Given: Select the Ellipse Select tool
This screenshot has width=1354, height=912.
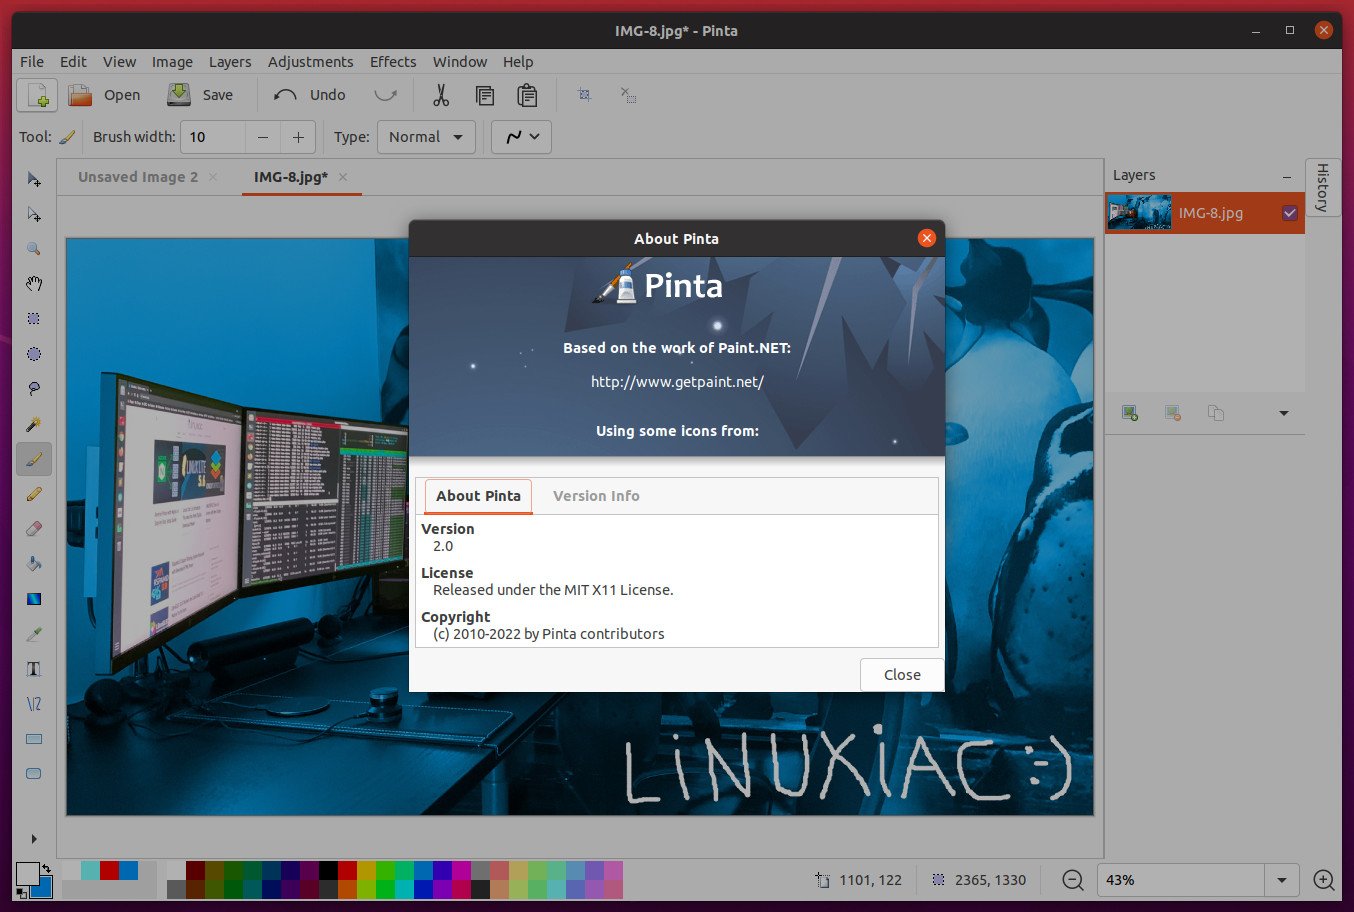Looking at the screenshot, I should pos(34,354).
